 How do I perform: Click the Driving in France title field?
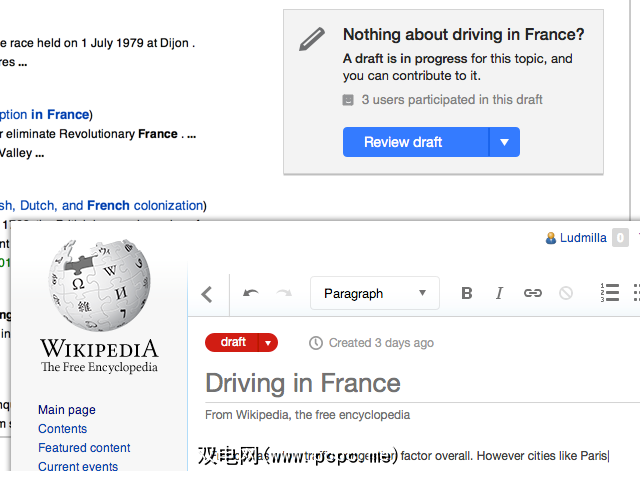click(x=303, y=383)
